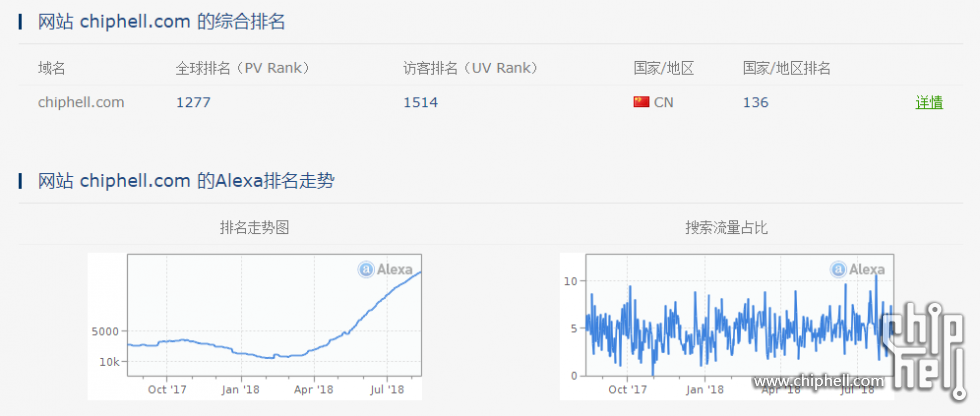
Task: Click the 搜索流量占比 chart title
Action: [726, 228]
